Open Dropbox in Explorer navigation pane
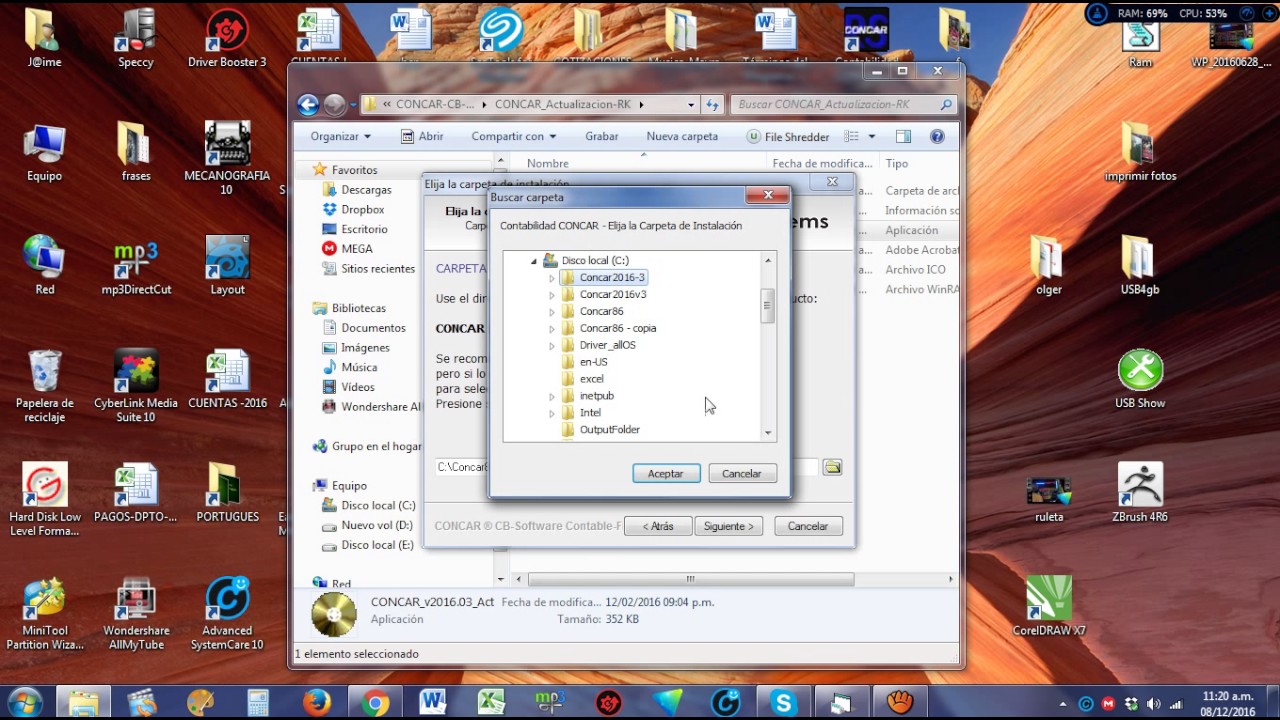1280x720 pixels. (x=354, y=210)
